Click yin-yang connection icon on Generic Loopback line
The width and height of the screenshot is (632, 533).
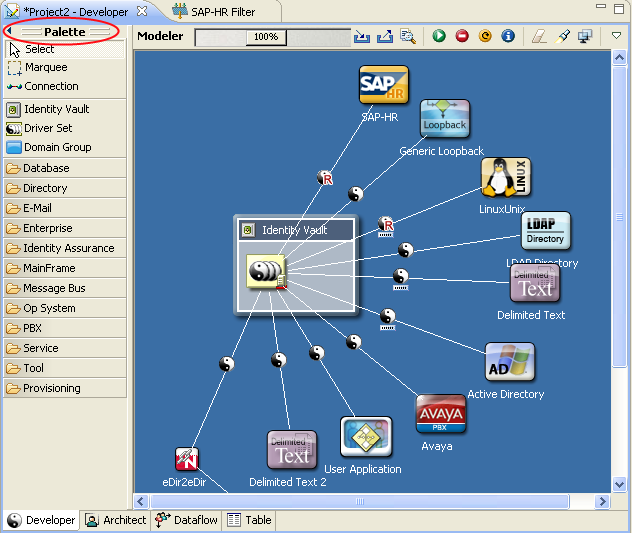tap(356, 194)
